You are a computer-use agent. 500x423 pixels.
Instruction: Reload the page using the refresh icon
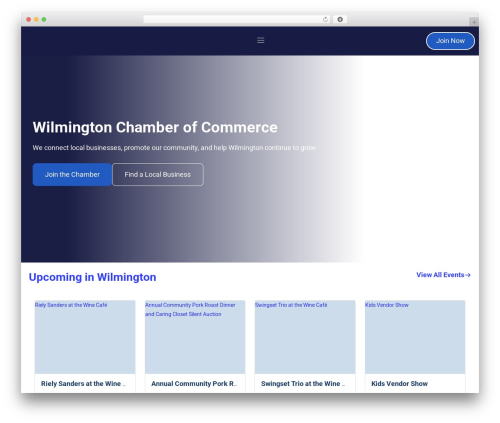325,19
